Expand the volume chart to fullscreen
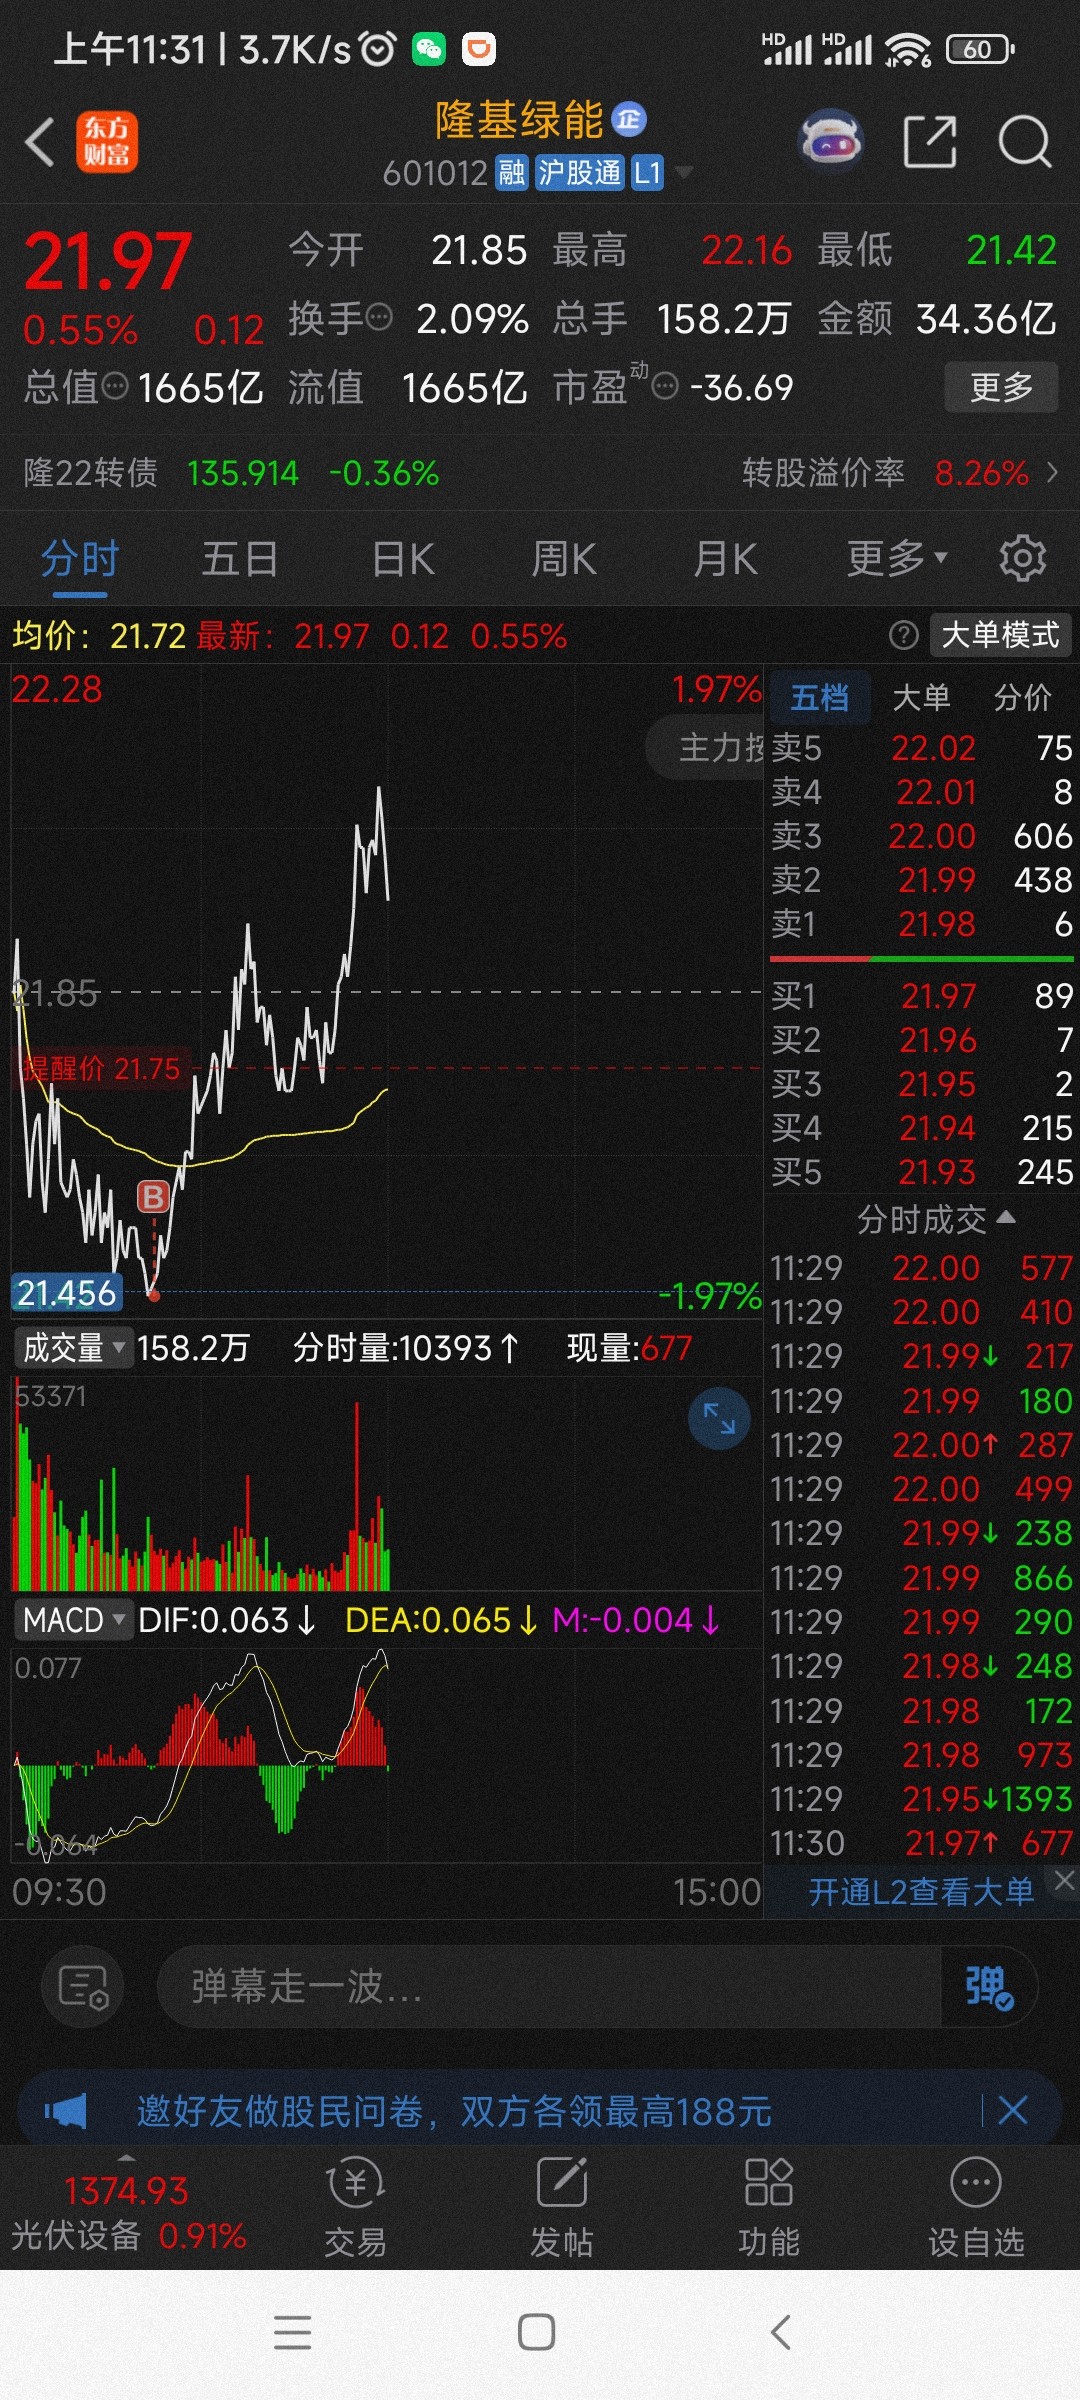 (719, 1418)
